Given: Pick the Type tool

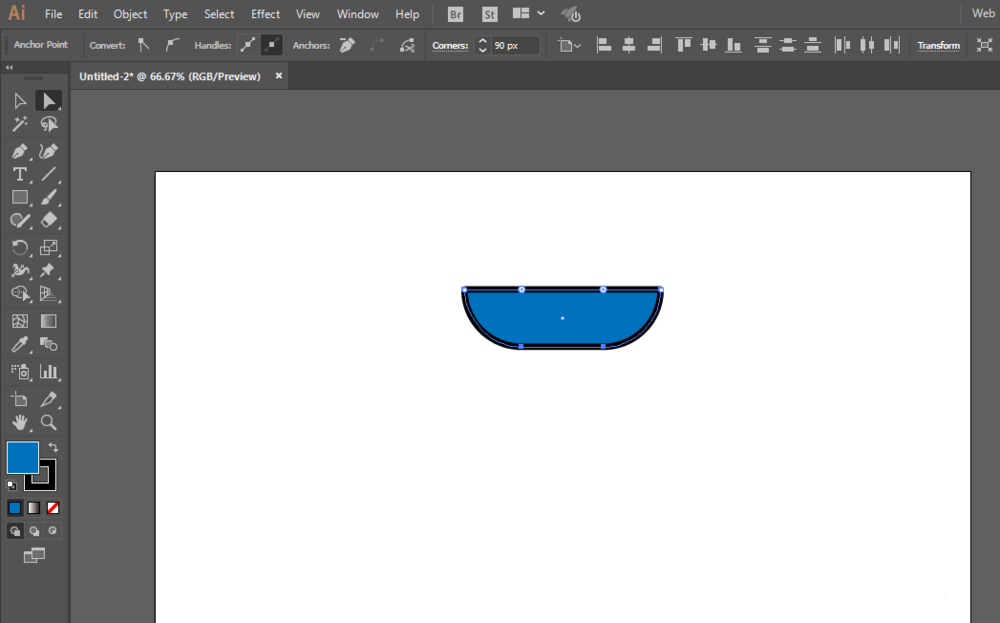Looking at the screenshot, I should (20, 174).
